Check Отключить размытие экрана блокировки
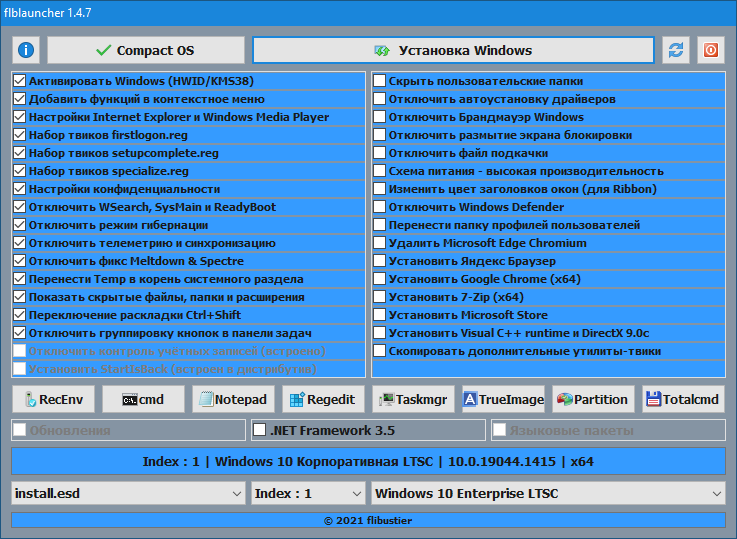This screenshot has height=539, width=737. (x=379, y=135)
